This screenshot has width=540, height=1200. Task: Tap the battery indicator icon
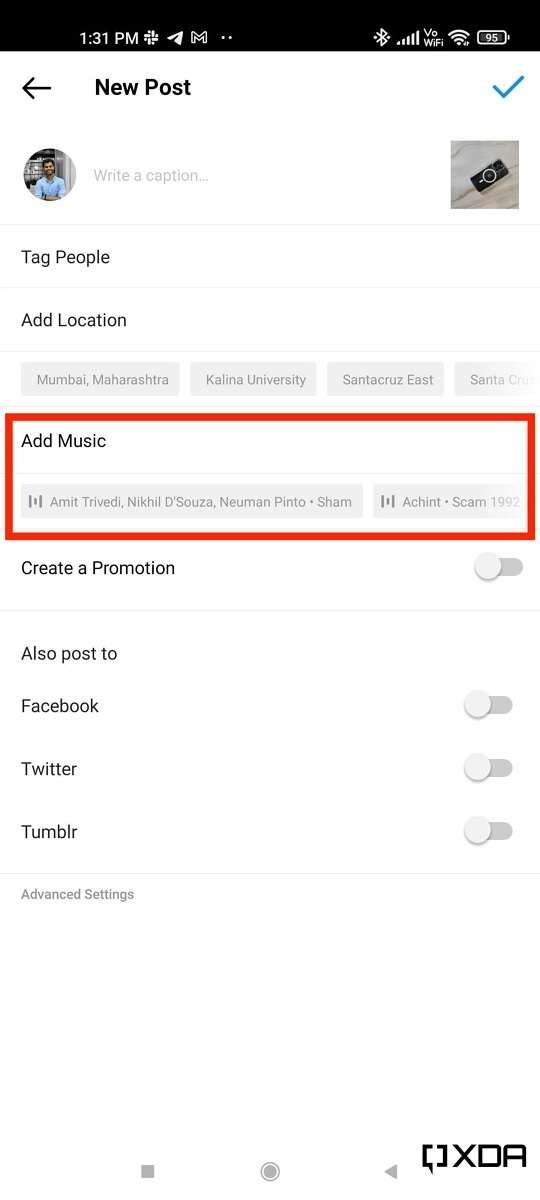[x=492, y=37]
